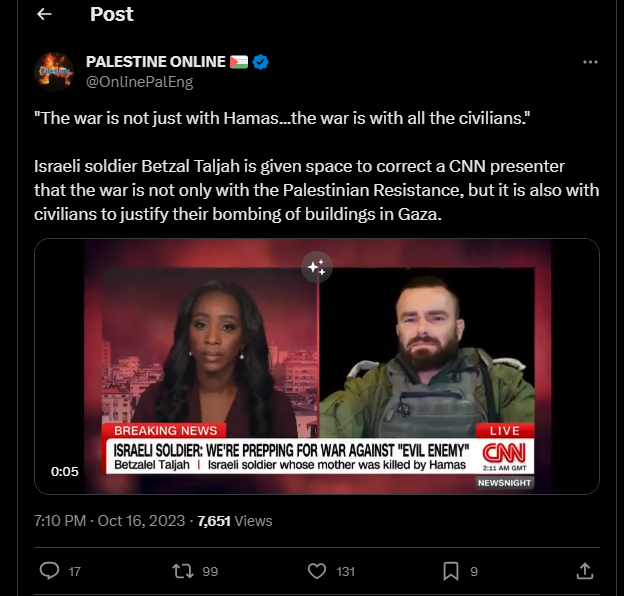Bookmark the post with ribbon icon
This screenshot has width=624, height=596.
tap(451, 571)
